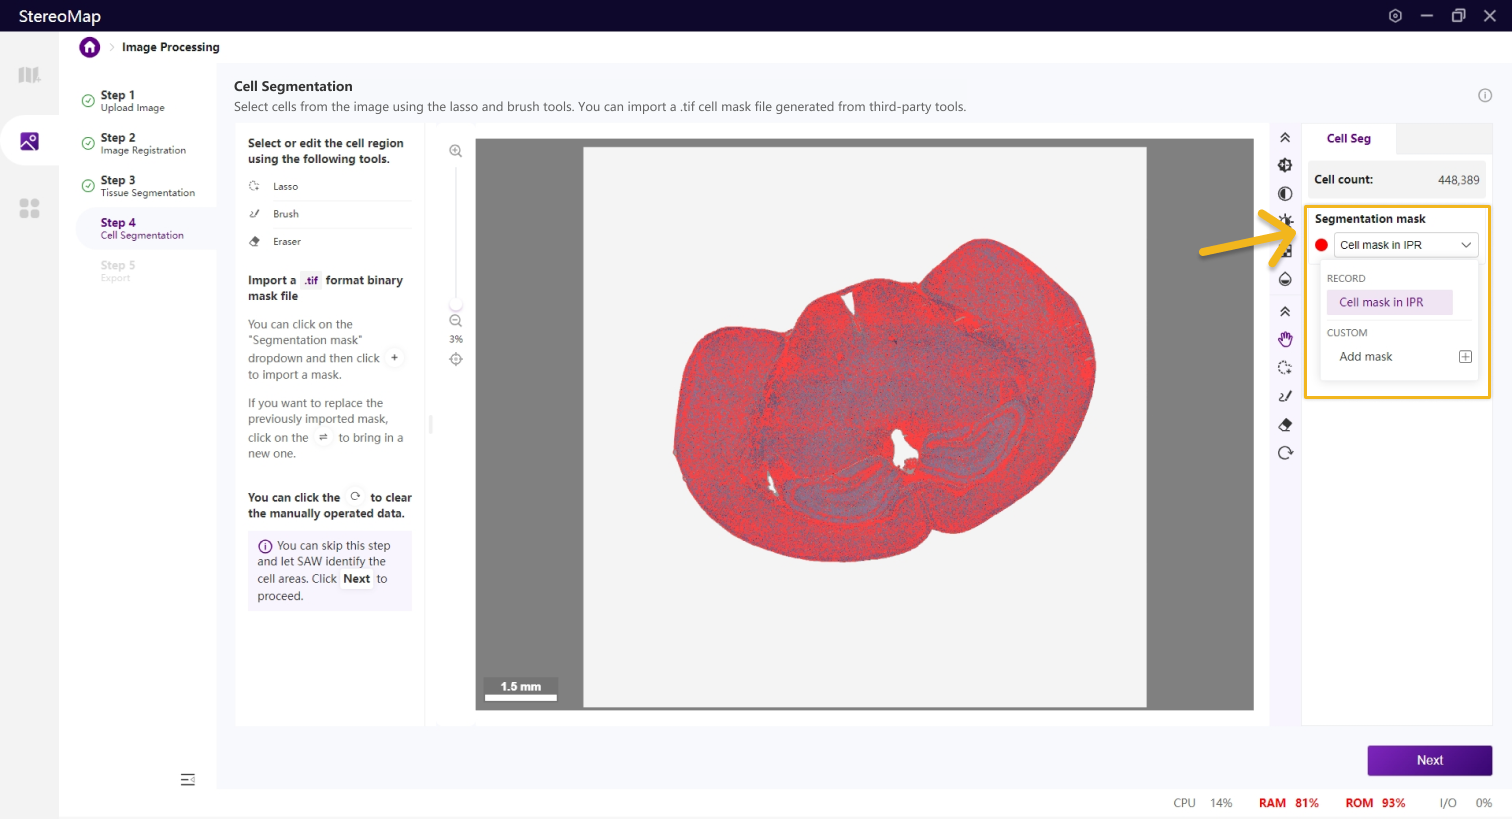Viewport: 1512px width, 819px height.
Task: Click the zoom out magnifier icon
Action: [x=456, y=321]
